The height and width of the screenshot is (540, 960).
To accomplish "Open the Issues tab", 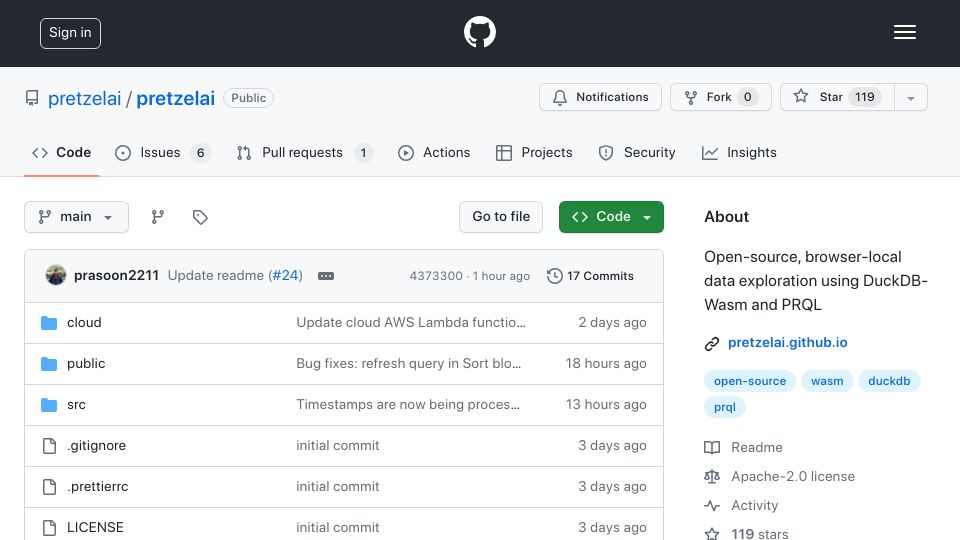I will 163,152.
